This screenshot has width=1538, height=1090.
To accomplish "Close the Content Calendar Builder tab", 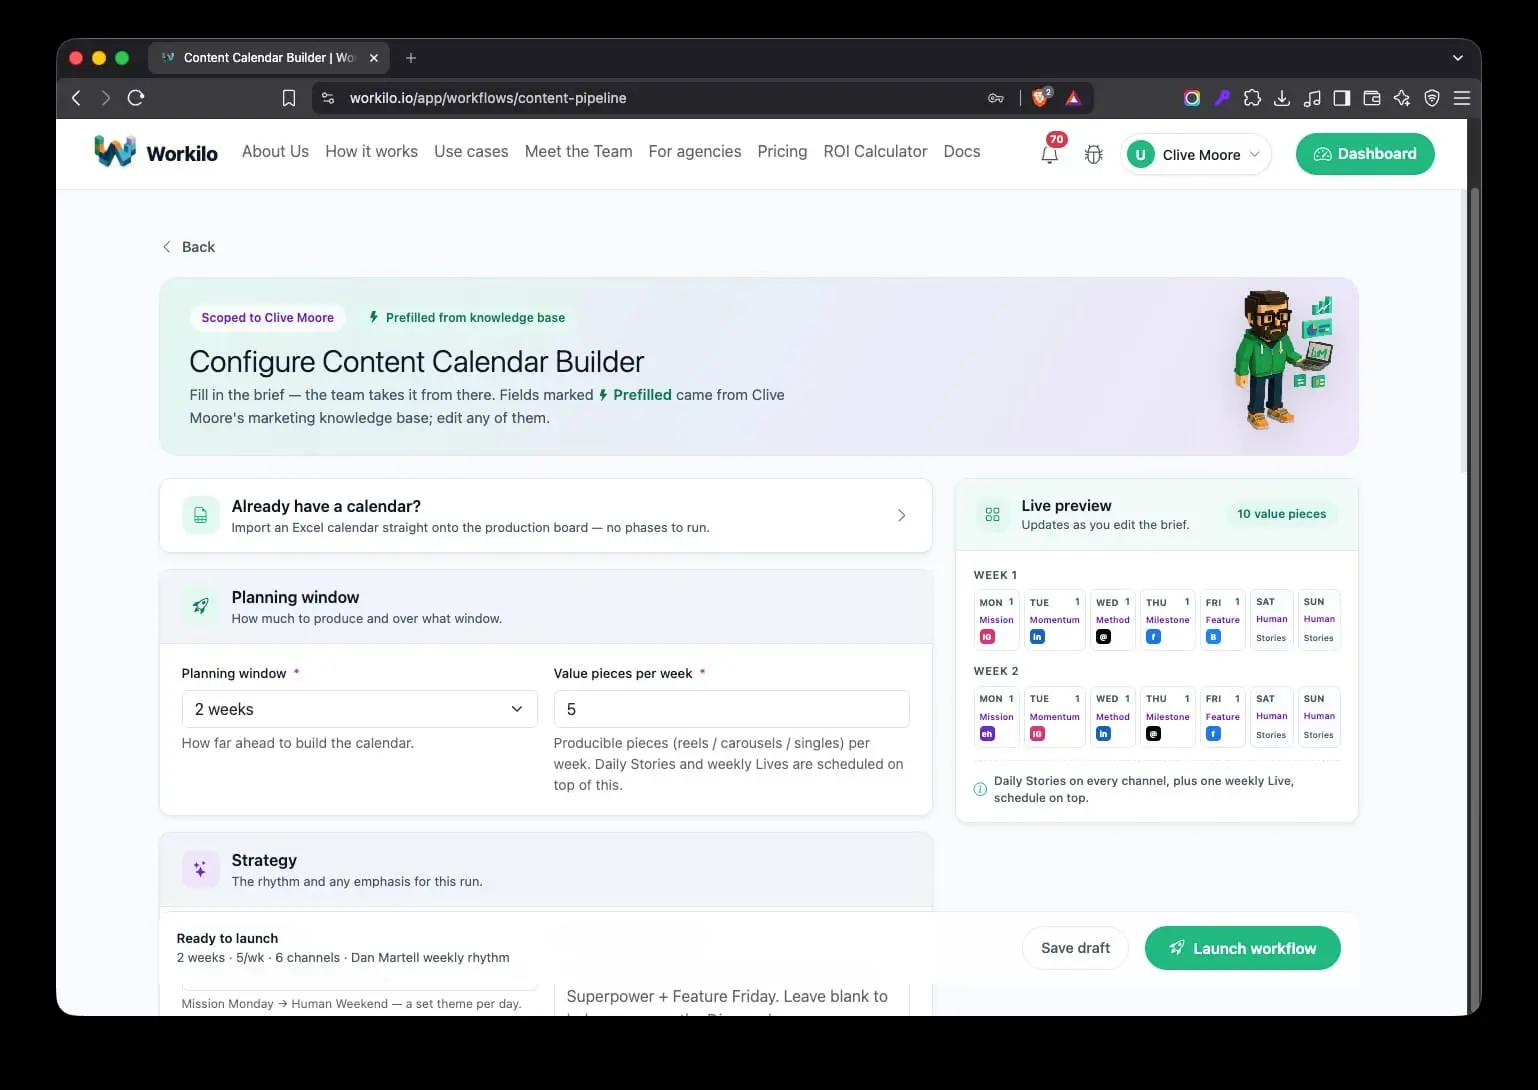I will pyautogui.click(x=374, y=58).
